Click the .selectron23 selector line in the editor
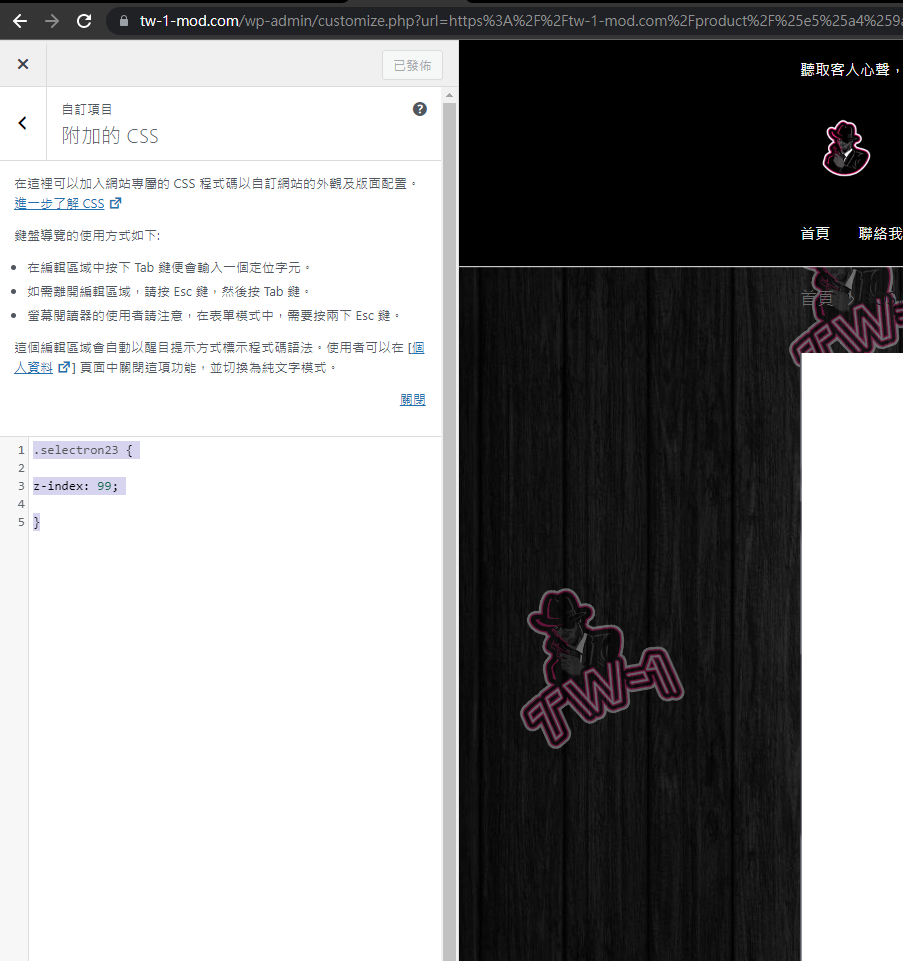 pos(83,450)
